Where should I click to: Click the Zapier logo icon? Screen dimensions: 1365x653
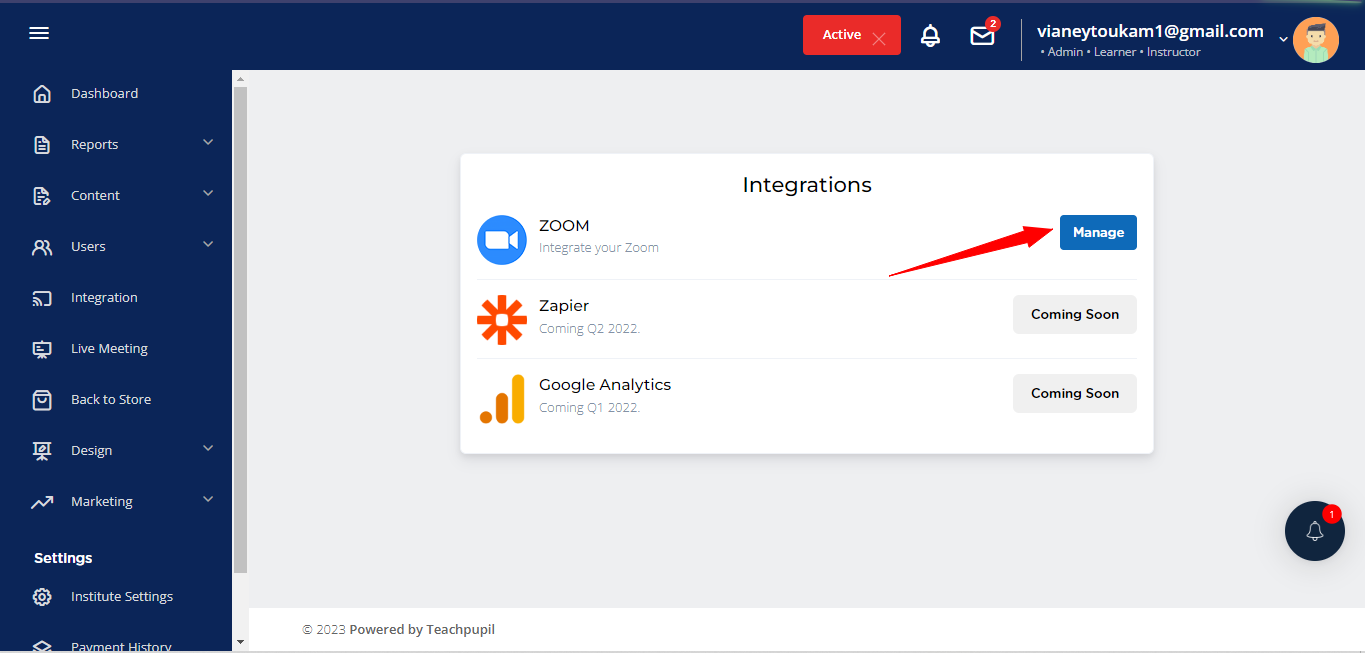point(502,320)
